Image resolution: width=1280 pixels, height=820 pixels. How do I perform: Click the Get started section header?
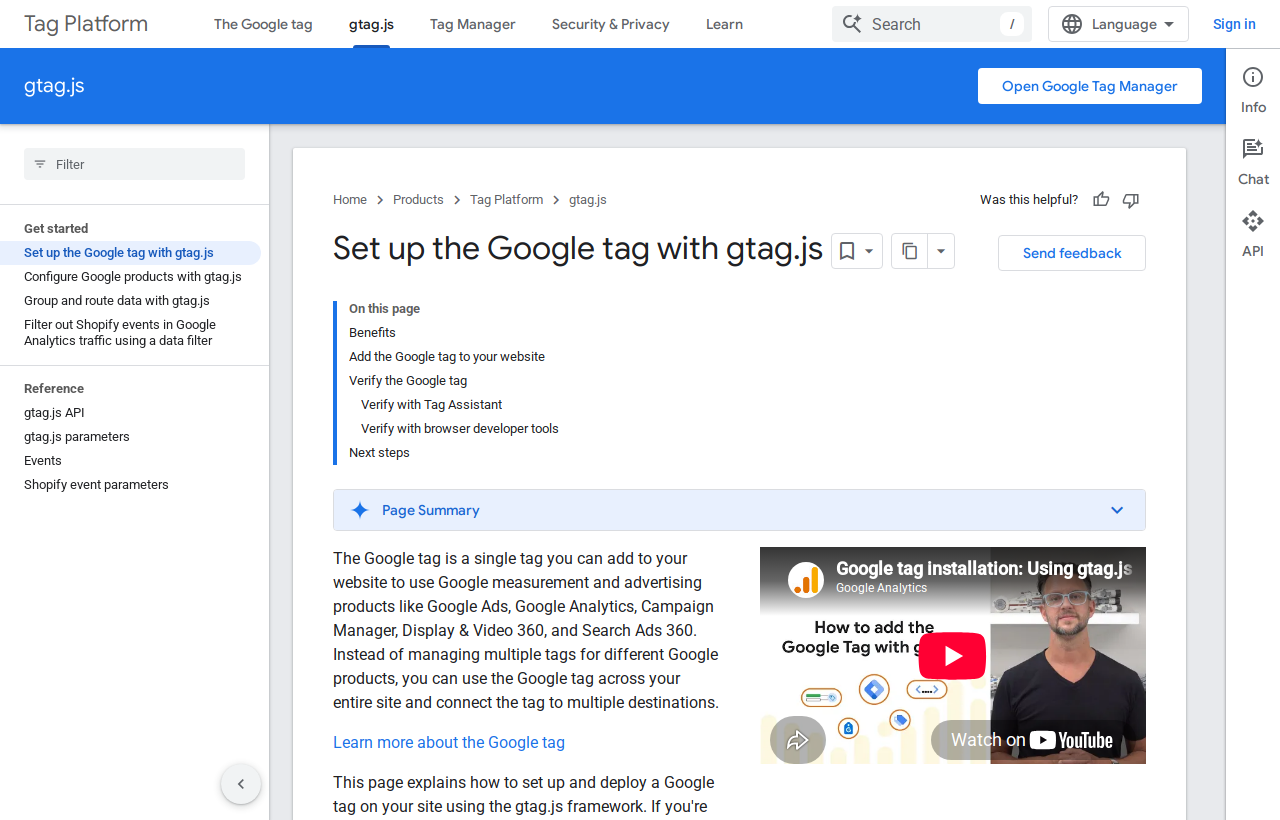56,229
